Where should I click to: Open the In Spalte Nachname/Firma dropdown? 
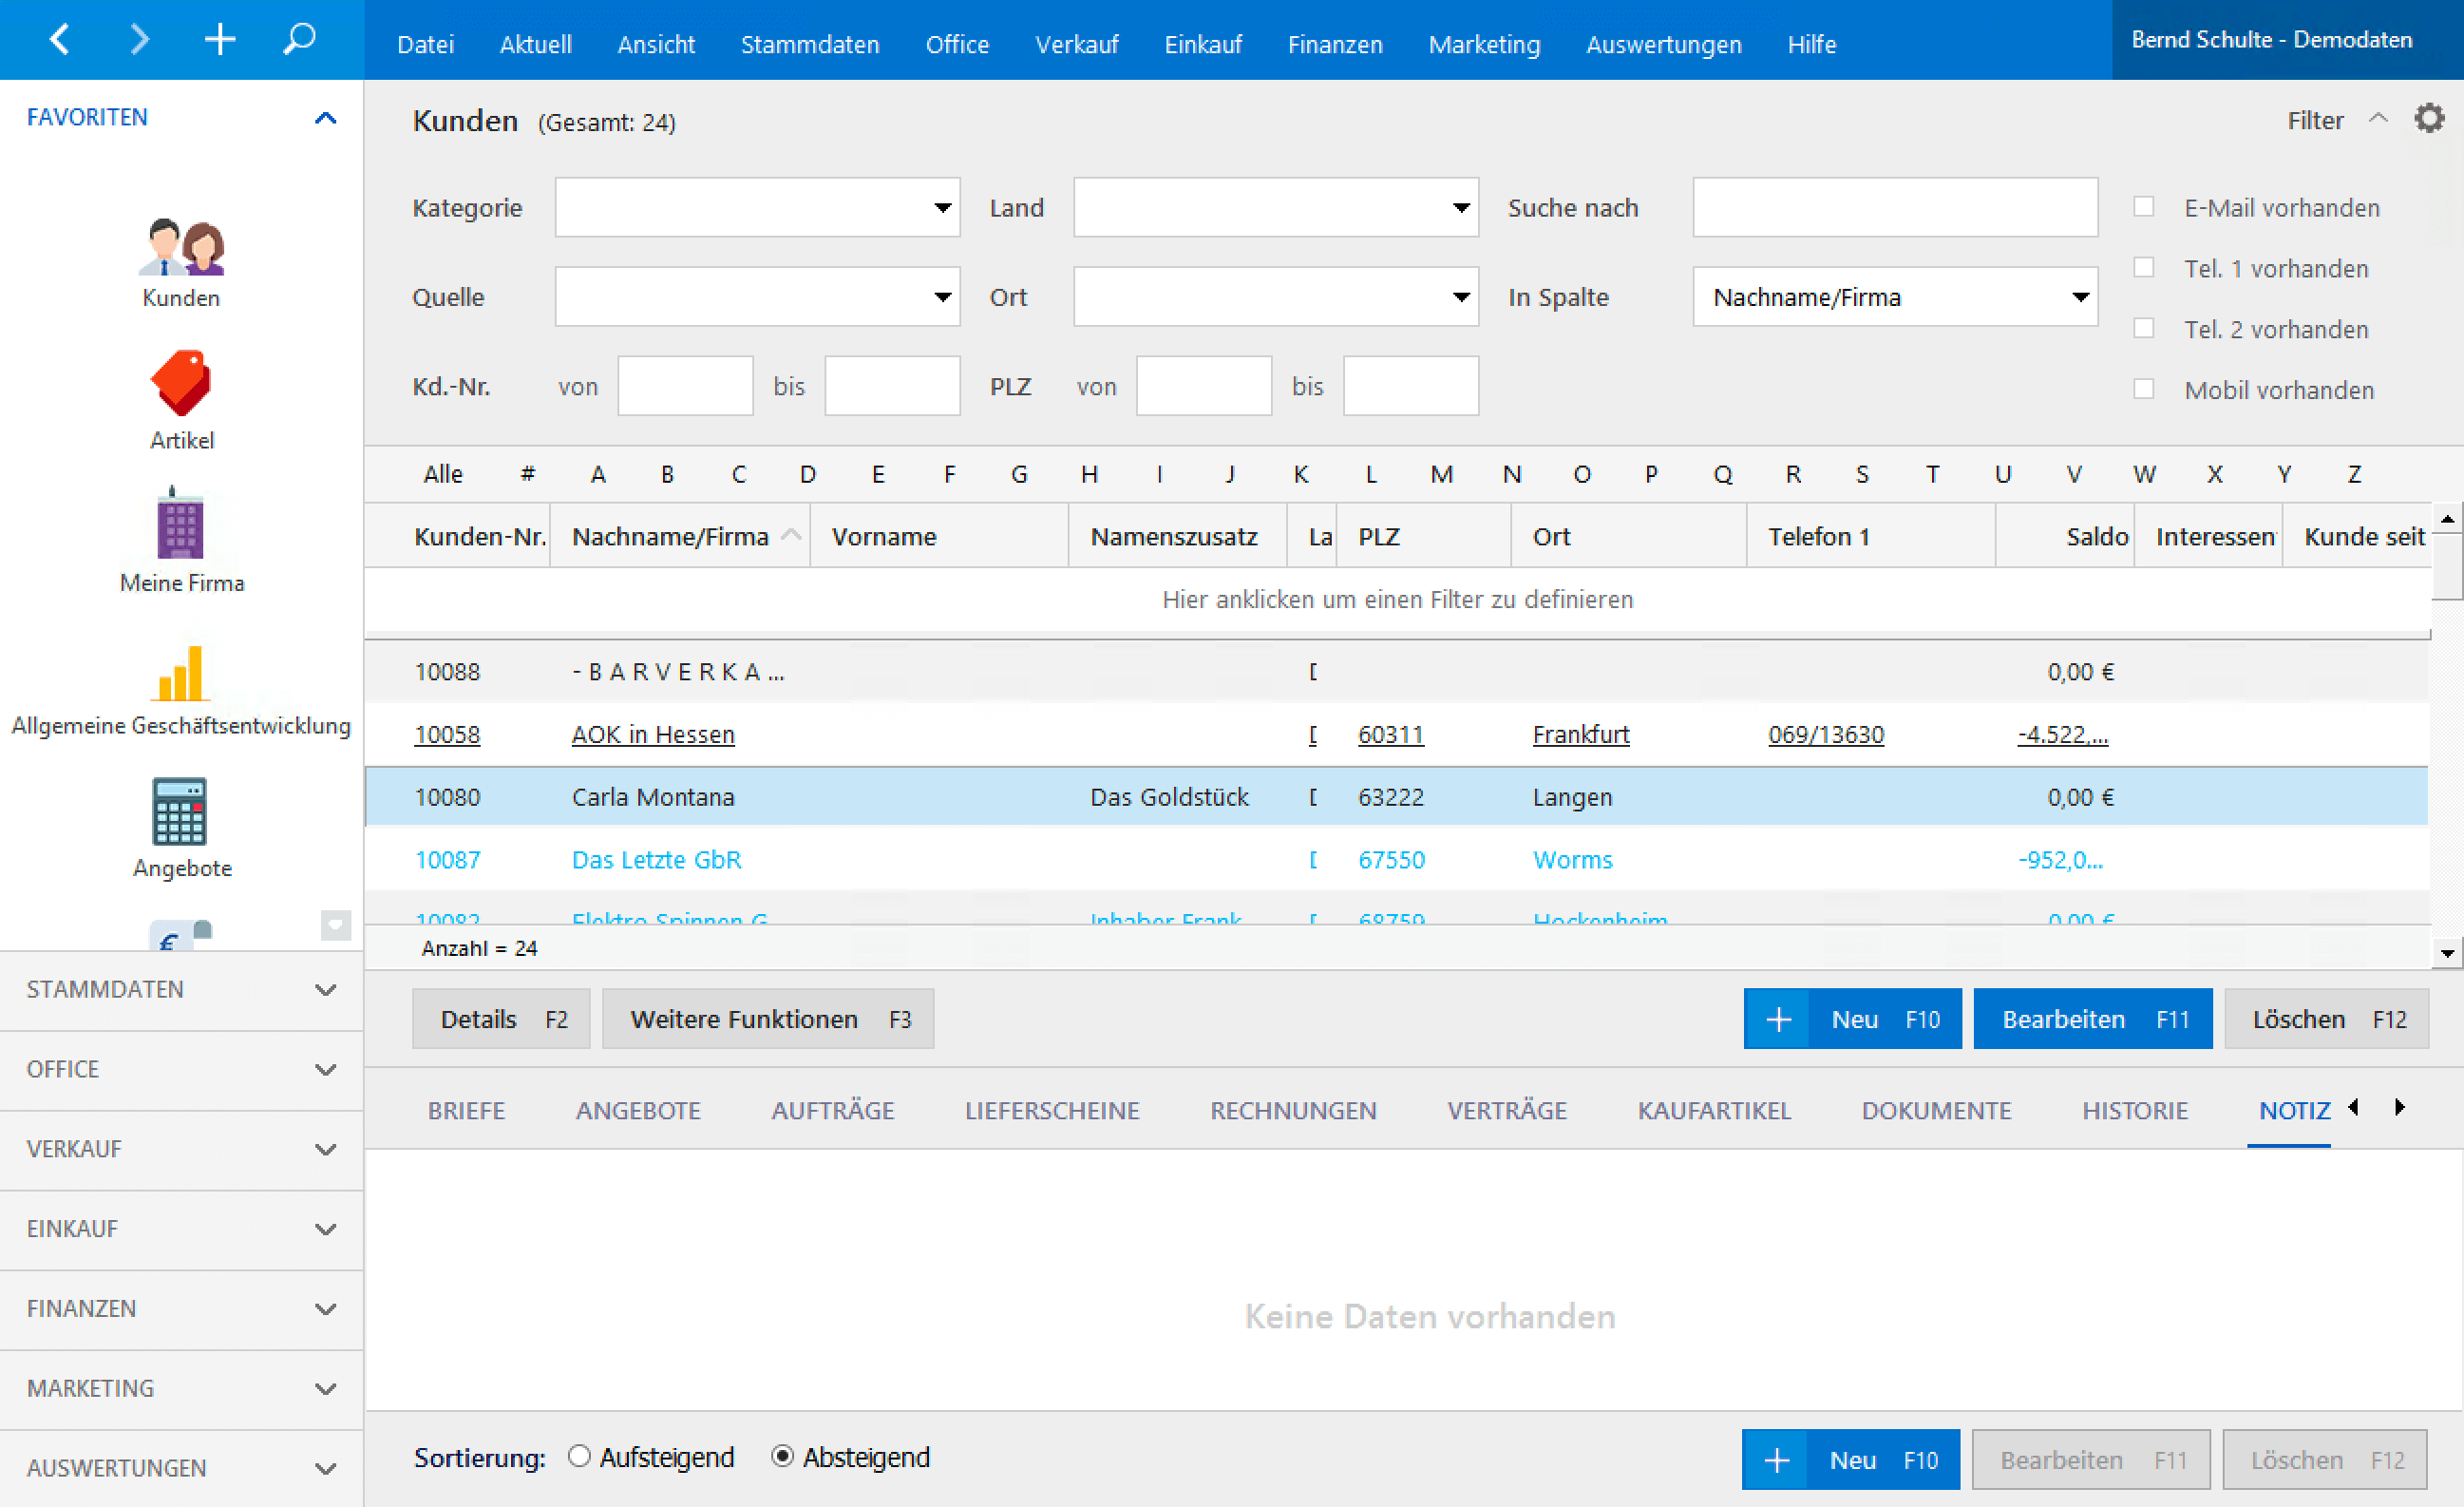[x=1894, y=297]
